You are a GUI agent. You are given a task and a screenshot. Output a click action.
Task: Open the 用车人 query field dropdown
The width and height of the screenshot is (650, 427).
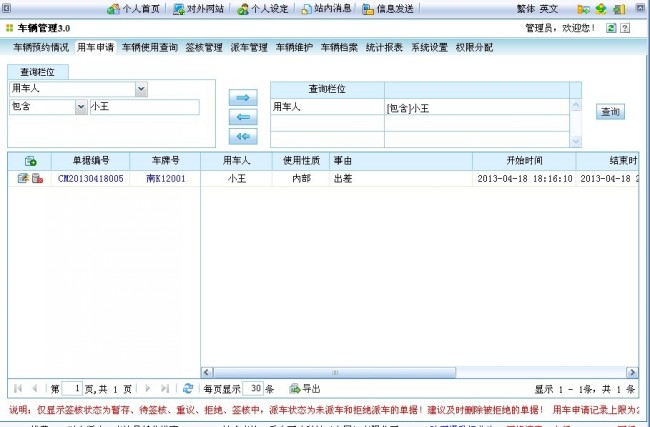click(x=141, y=89)
